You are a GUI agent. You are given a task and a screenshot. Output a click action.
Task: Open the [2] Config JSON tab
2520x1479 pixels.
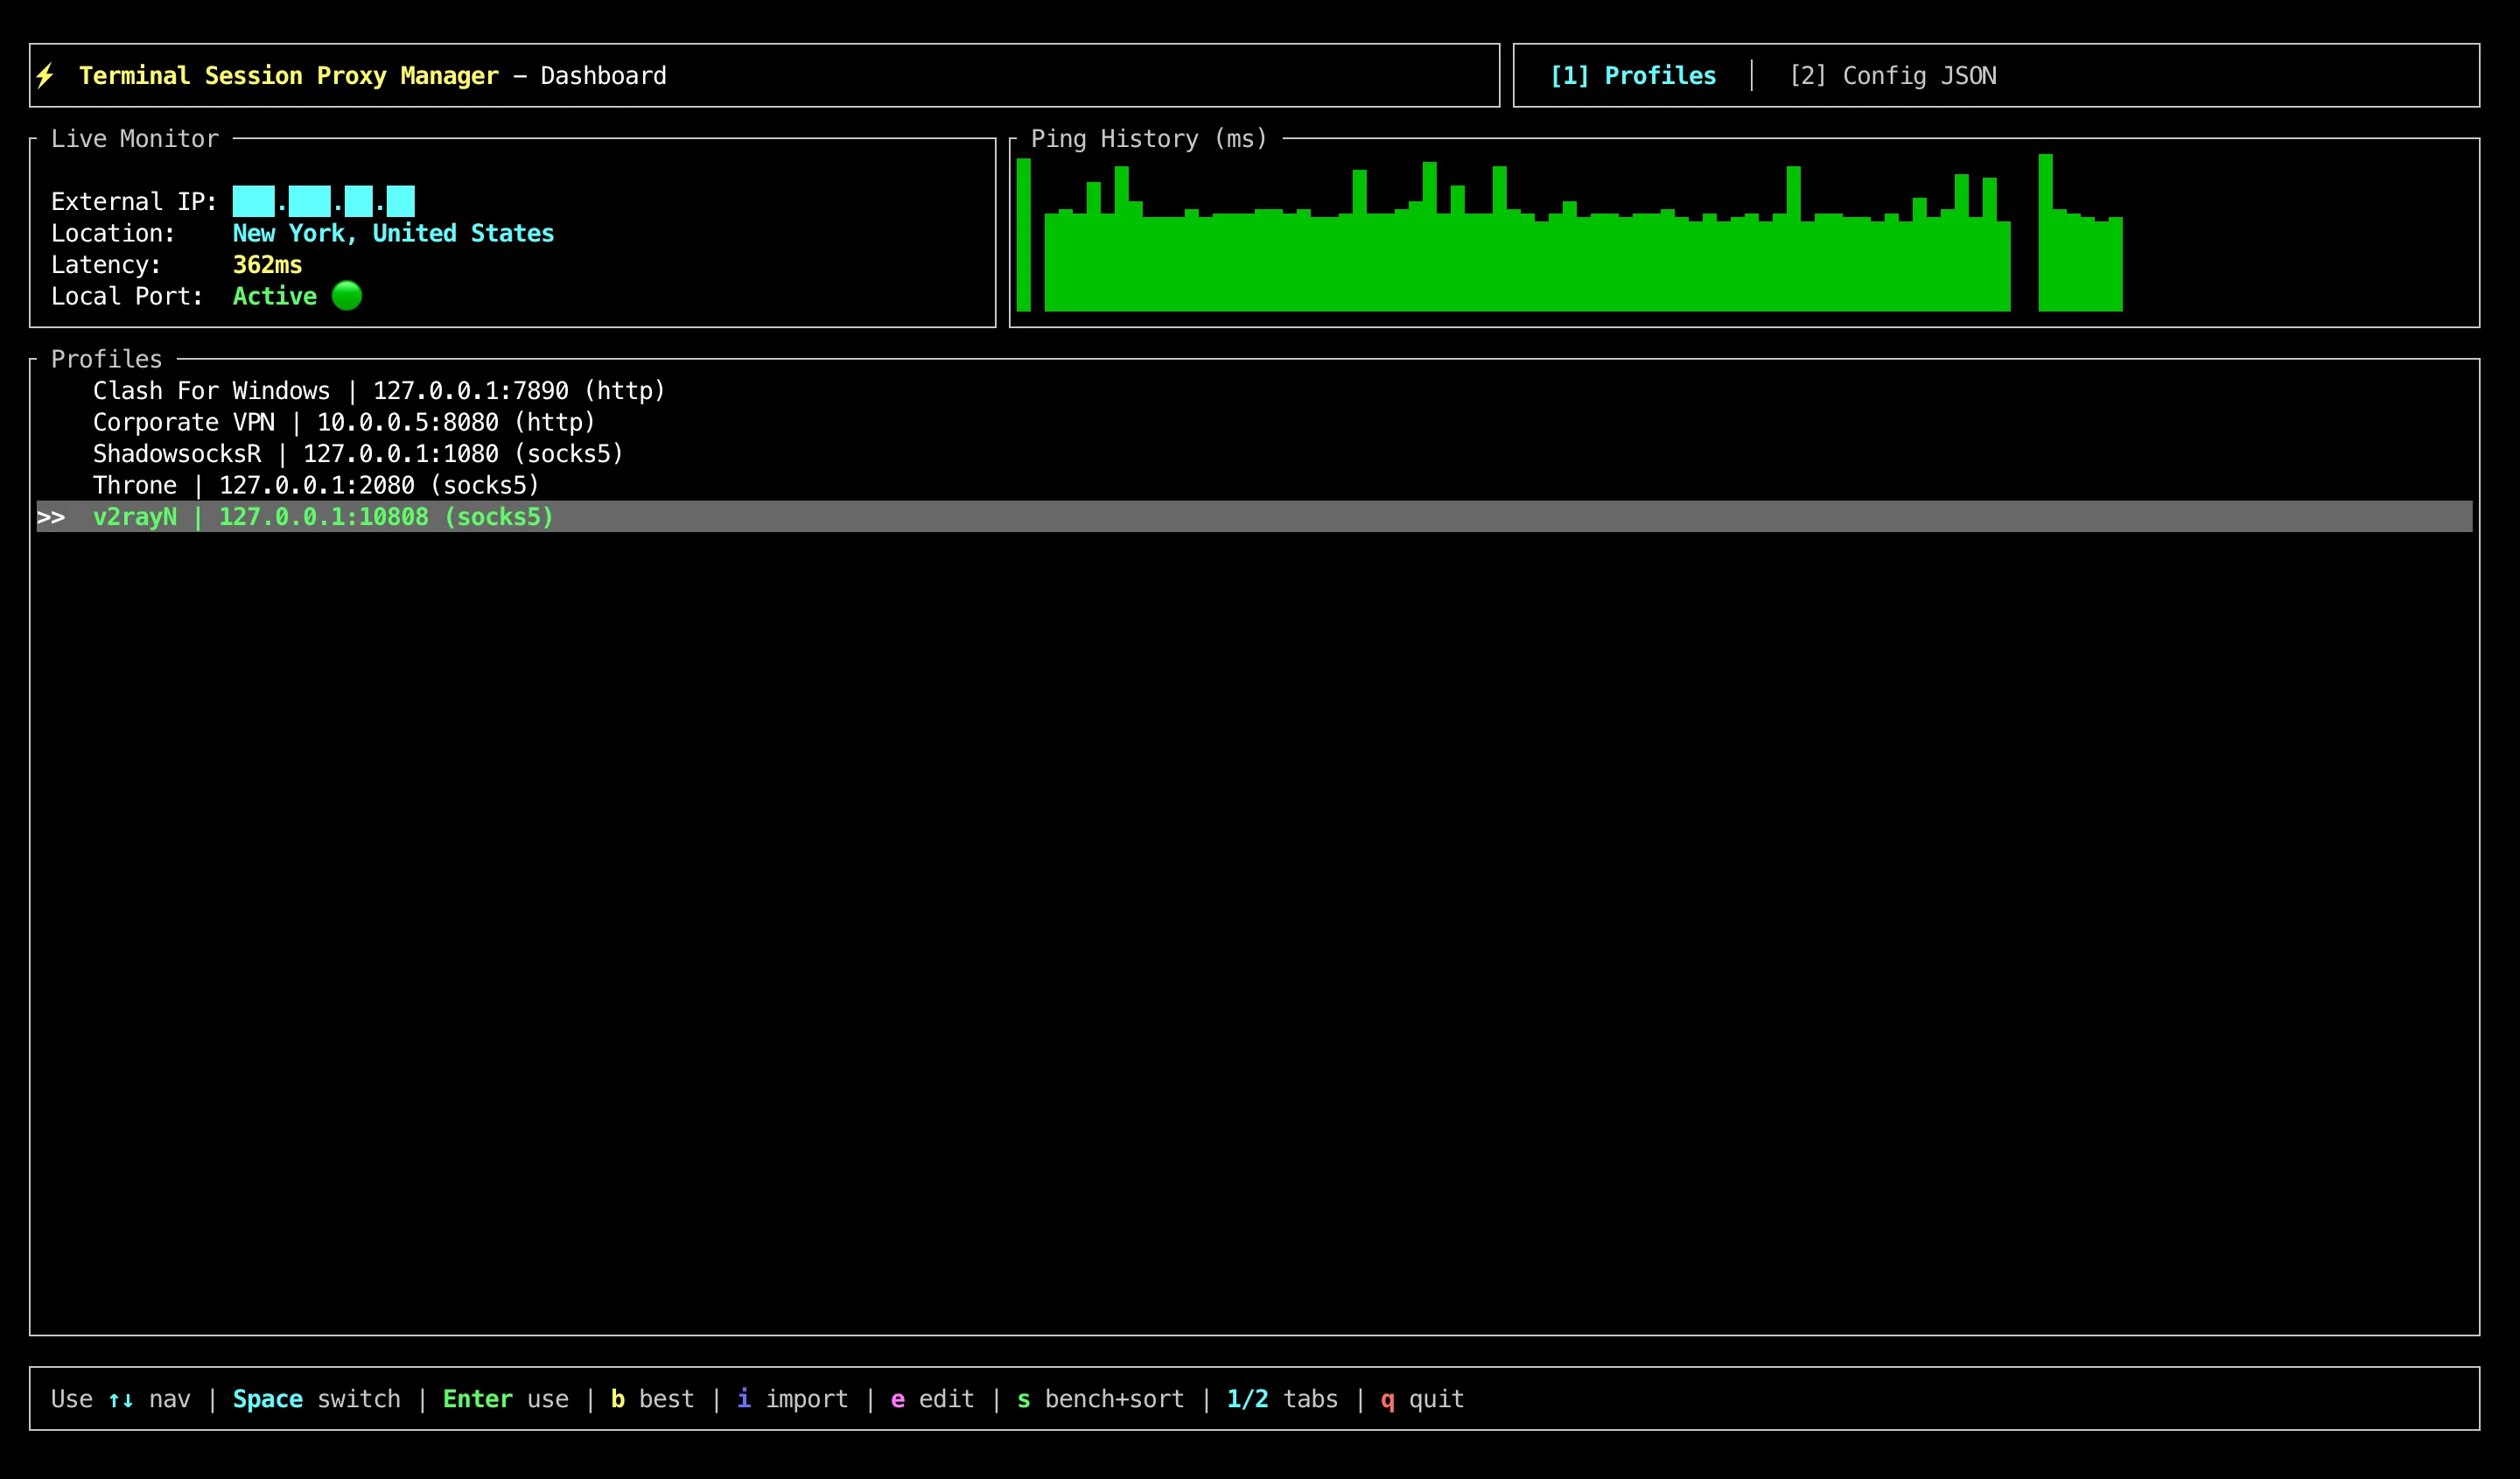1893,76
